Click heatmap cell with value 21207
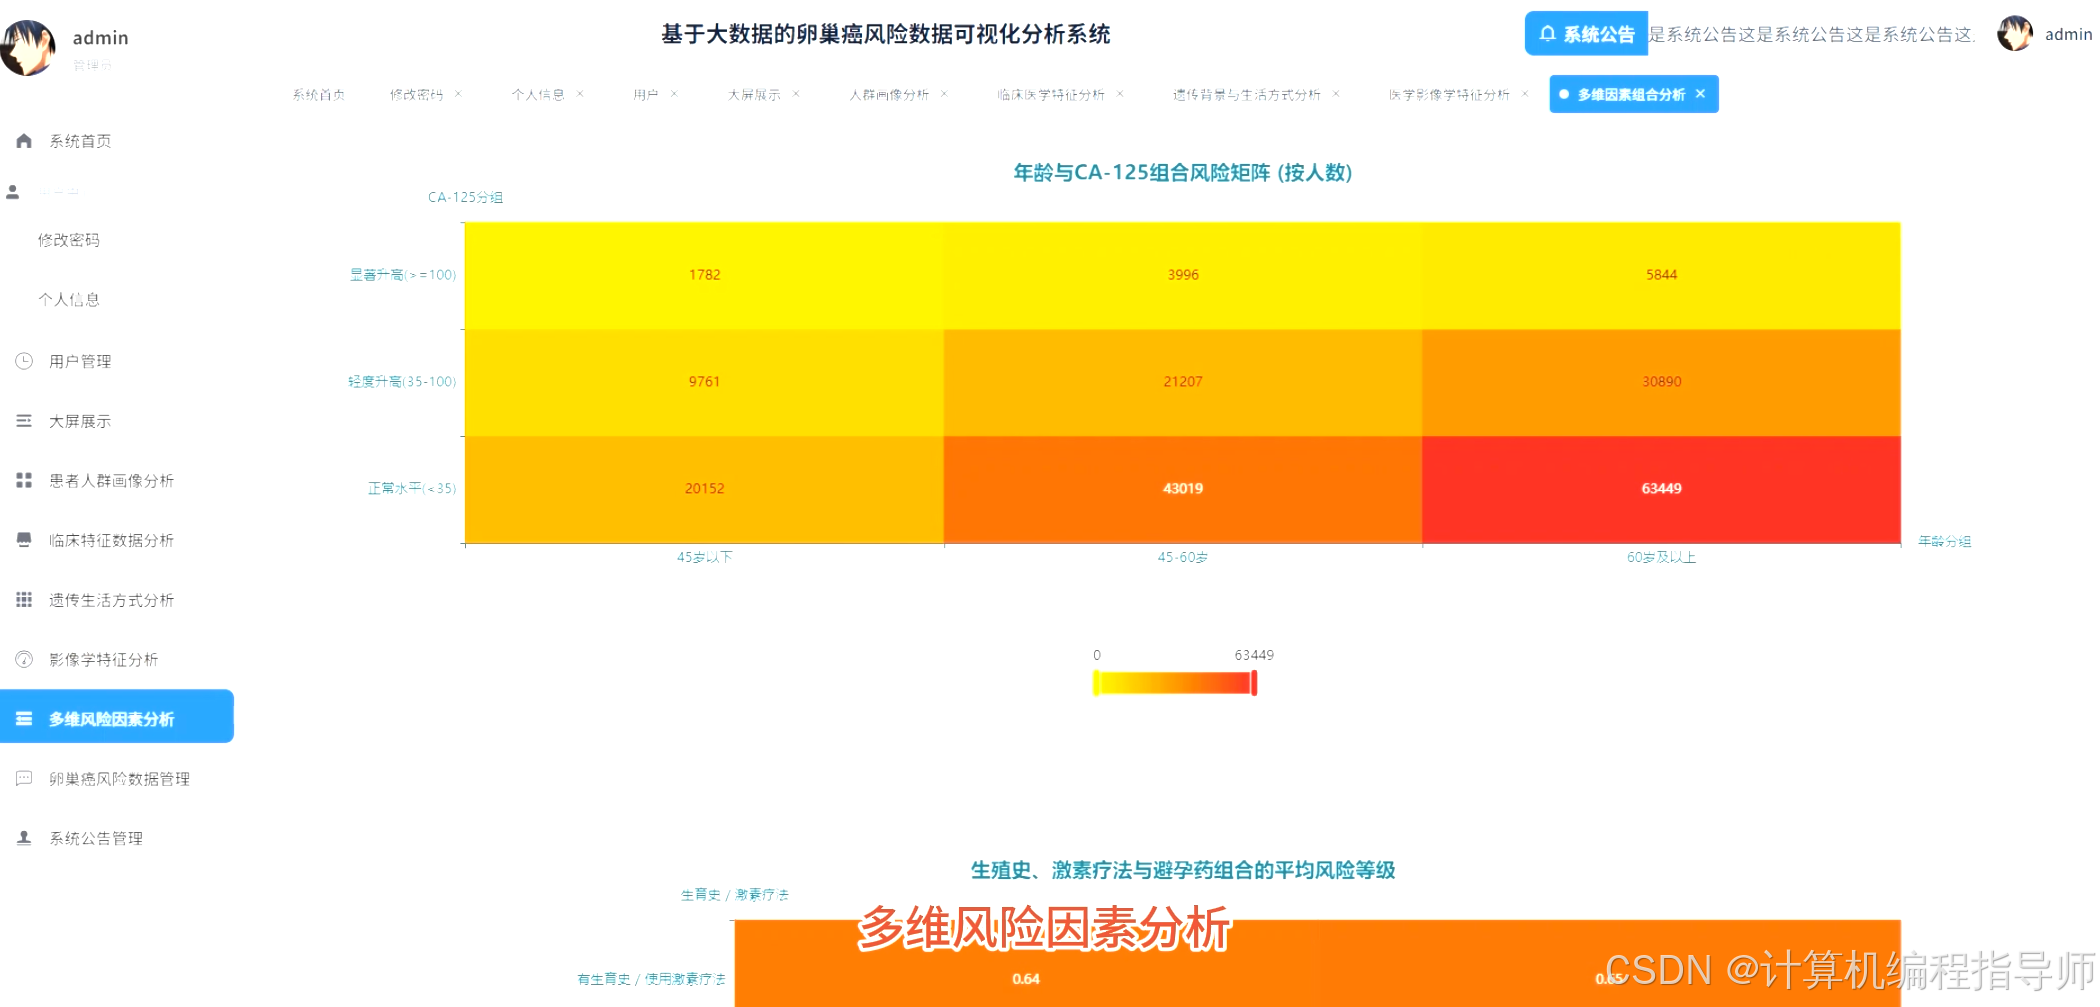 1183,382
